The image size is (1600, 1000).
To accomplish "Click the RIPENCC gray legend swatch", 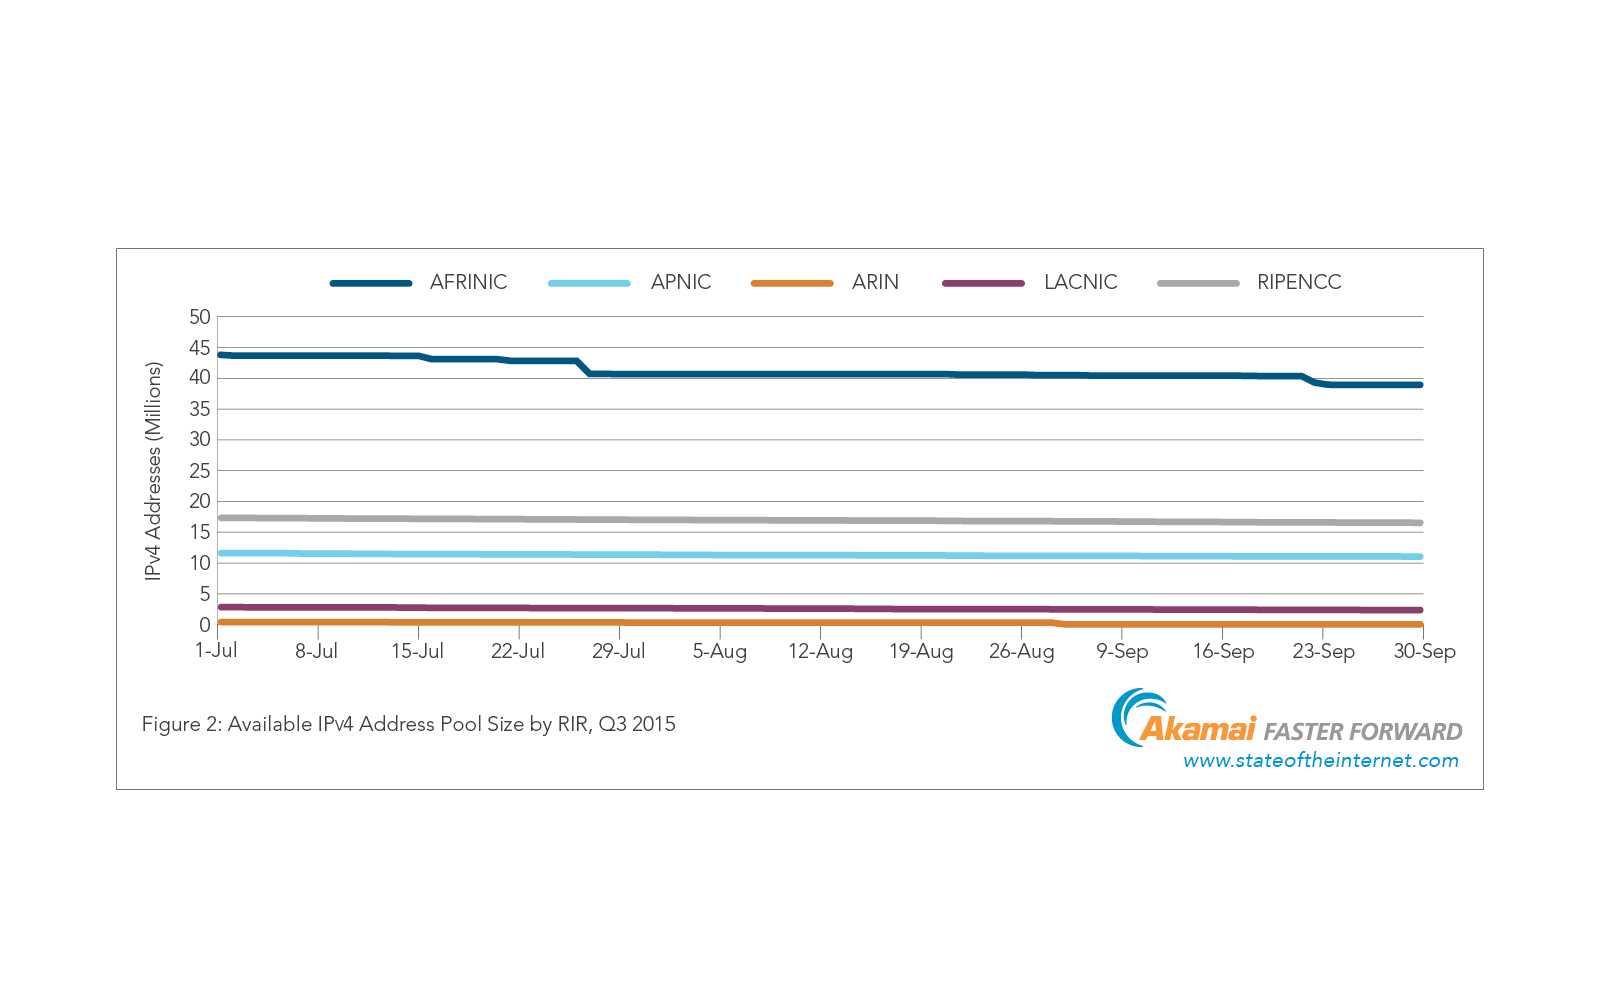I will 1198,283.
